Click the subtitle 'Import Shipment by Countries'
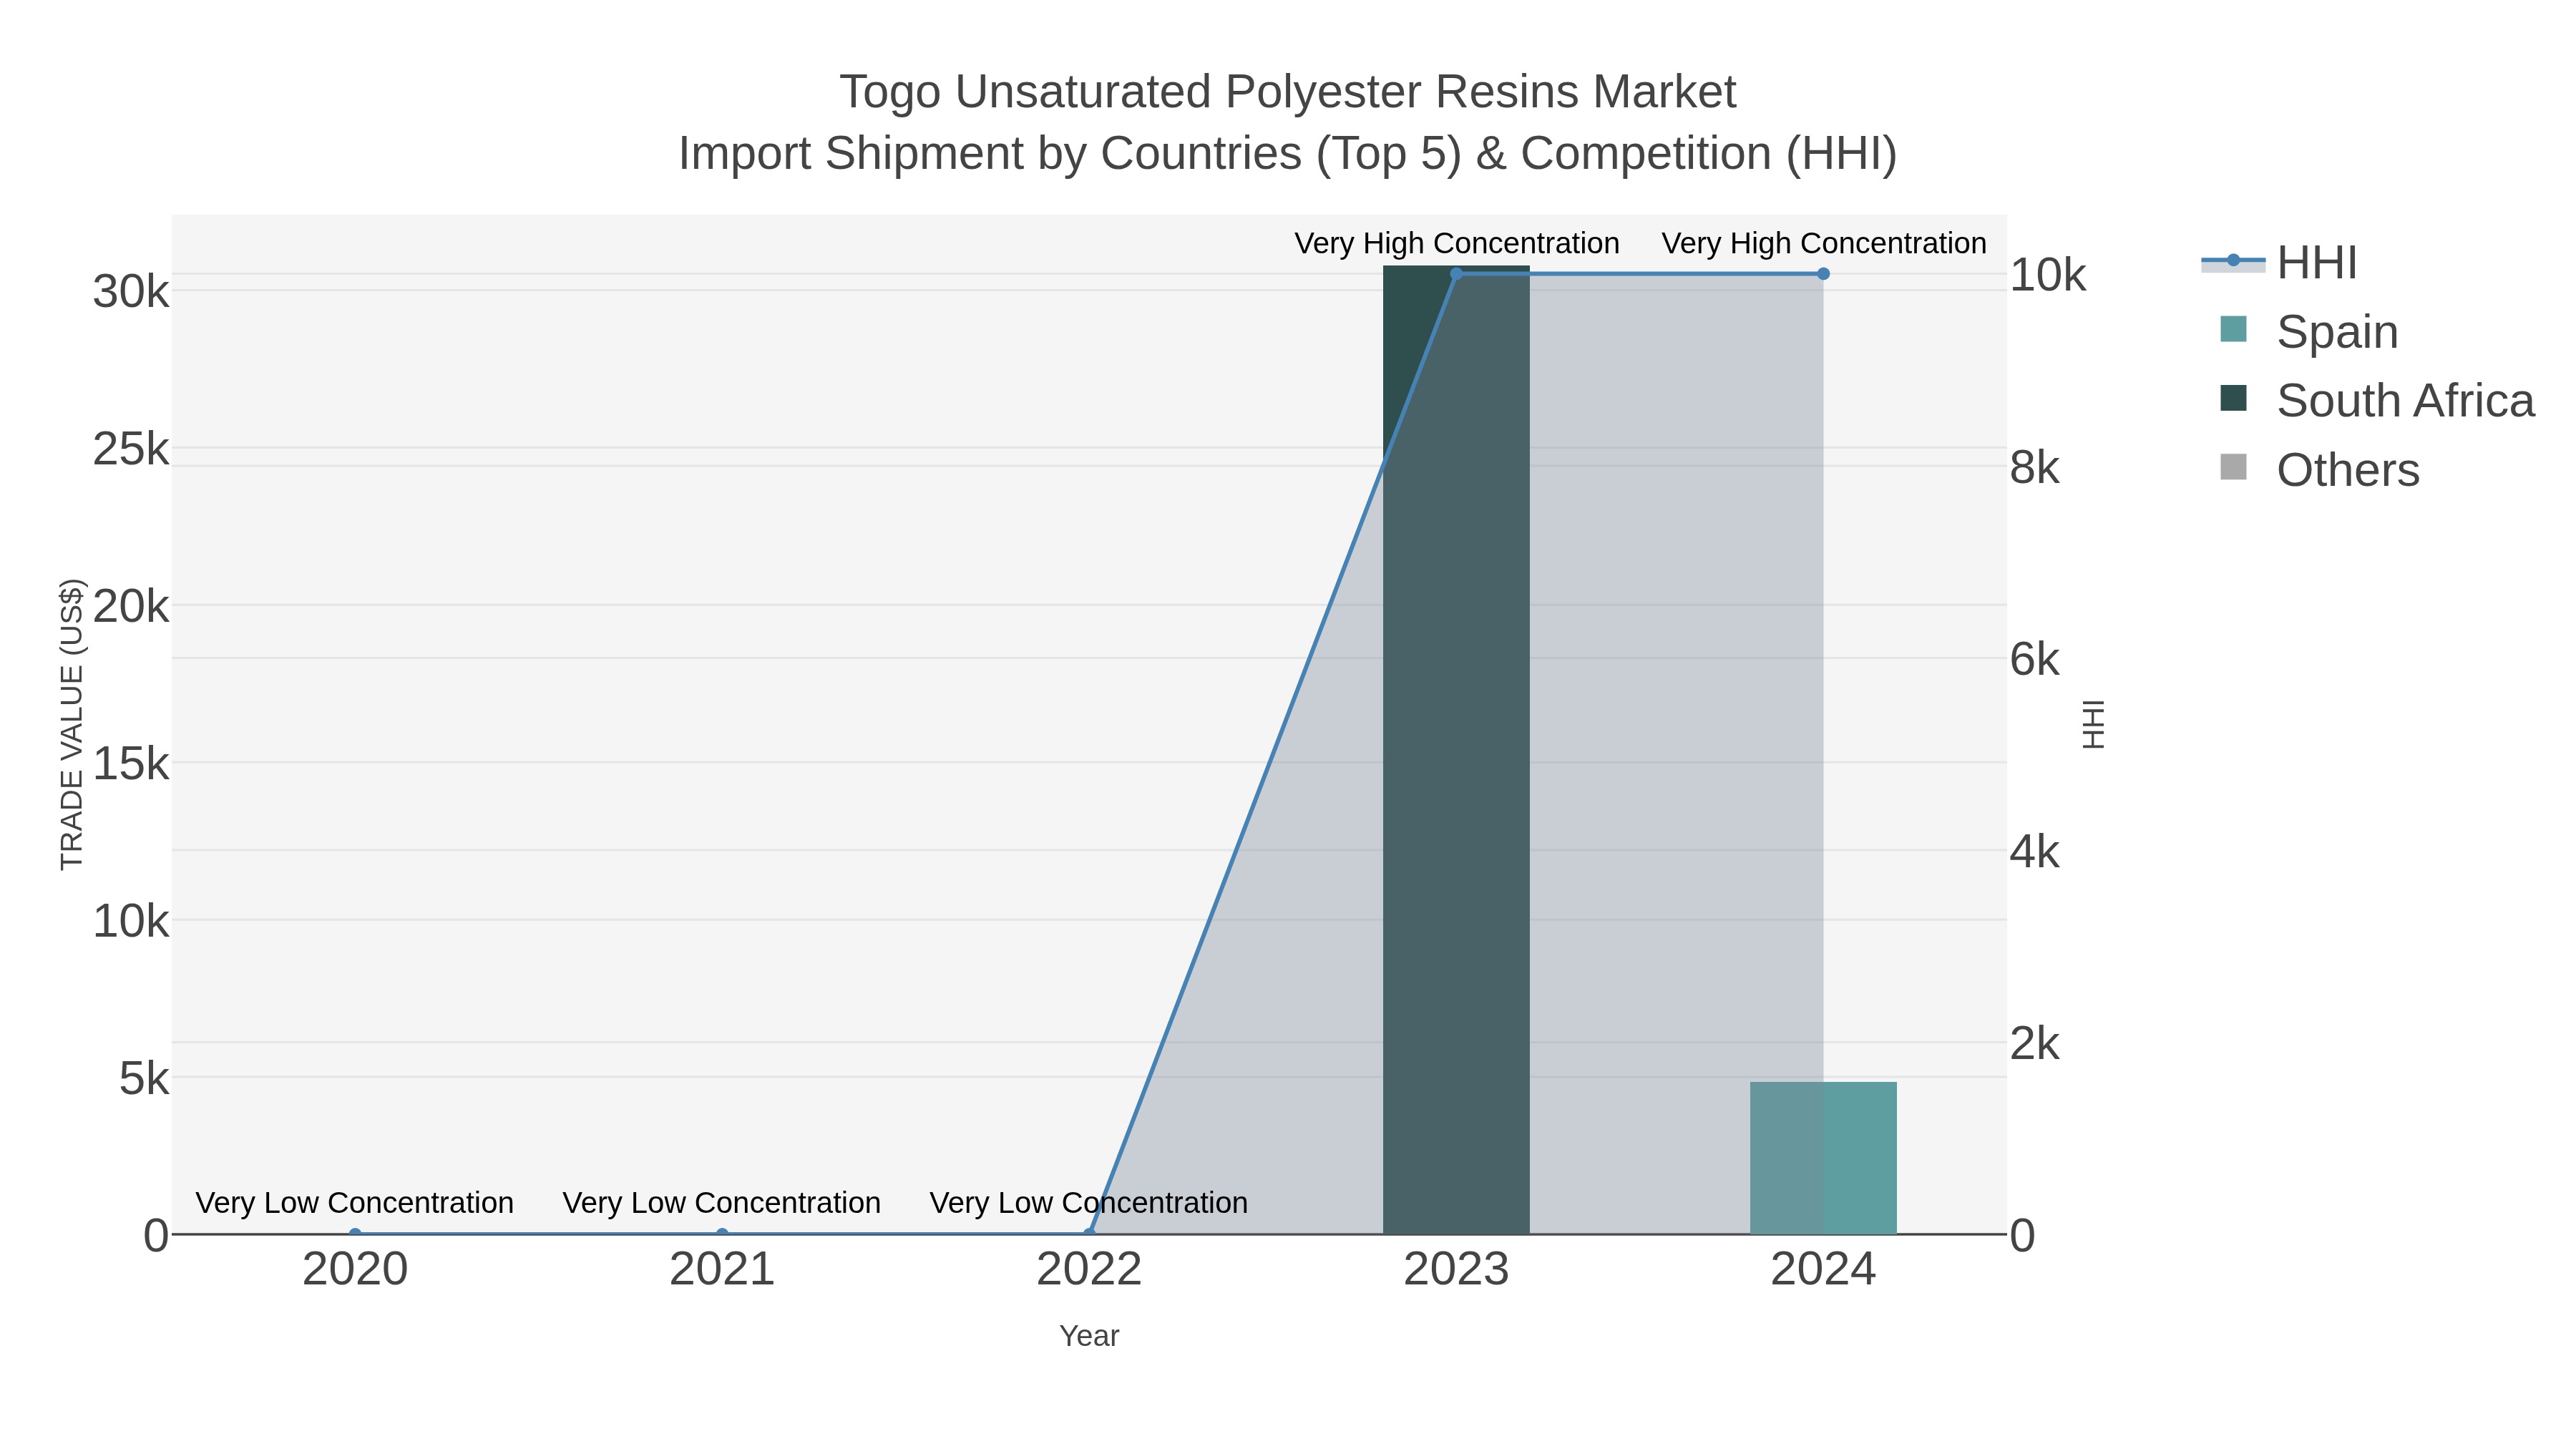 click(990, 154)
